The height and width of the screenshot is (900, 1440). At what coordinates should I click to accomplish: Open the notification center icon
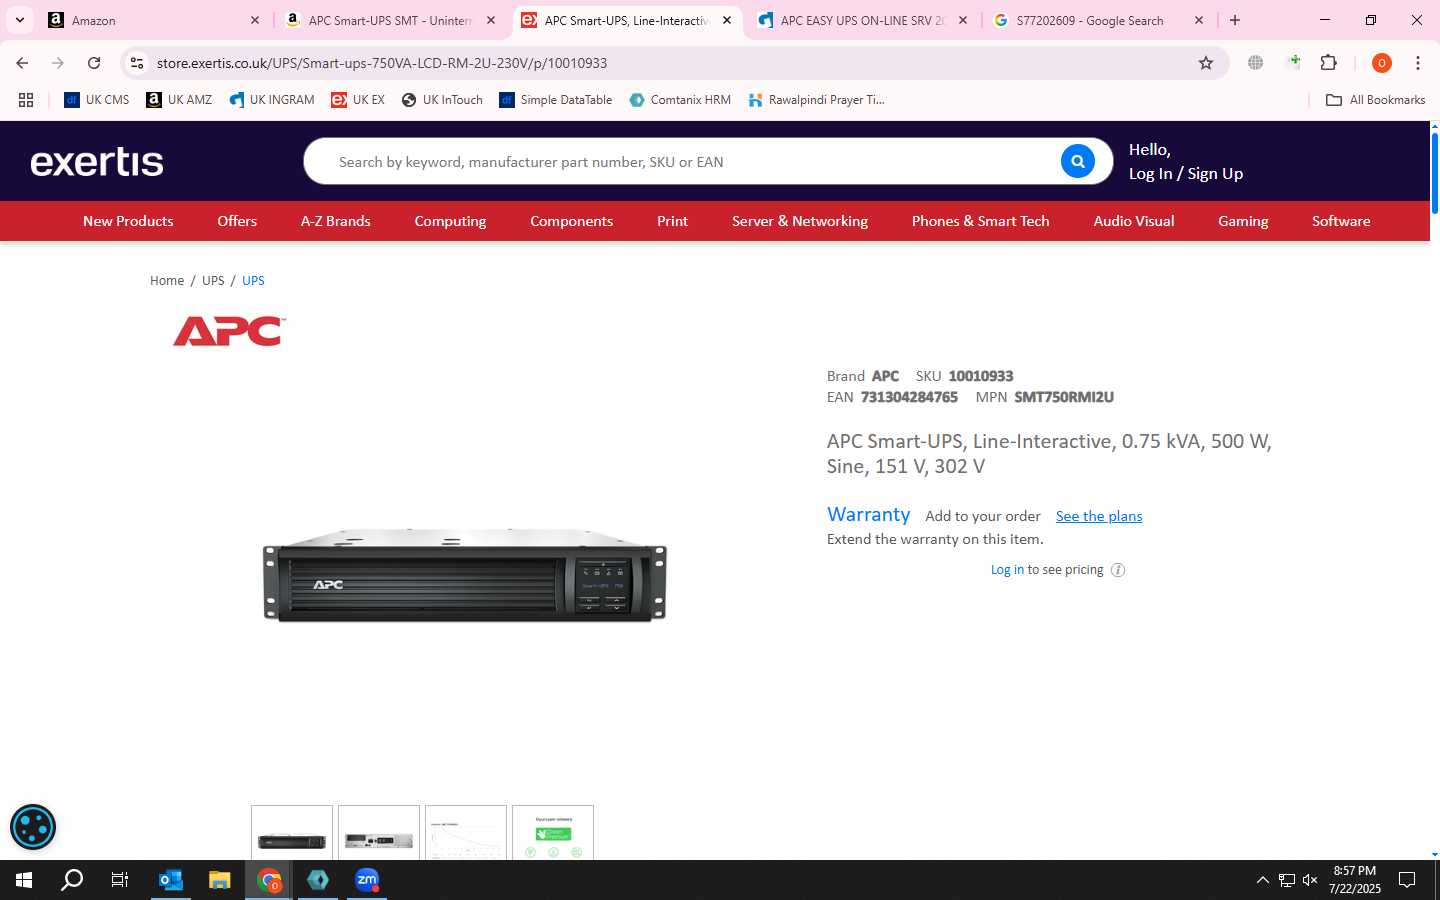[x=1407, y=880]
